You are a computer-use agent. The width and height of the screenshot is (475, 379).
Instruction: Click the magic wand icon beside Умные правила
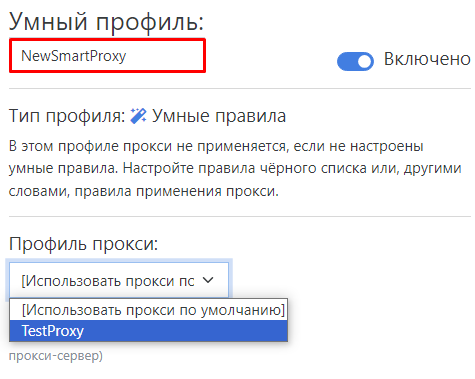(x=138, y=116)
